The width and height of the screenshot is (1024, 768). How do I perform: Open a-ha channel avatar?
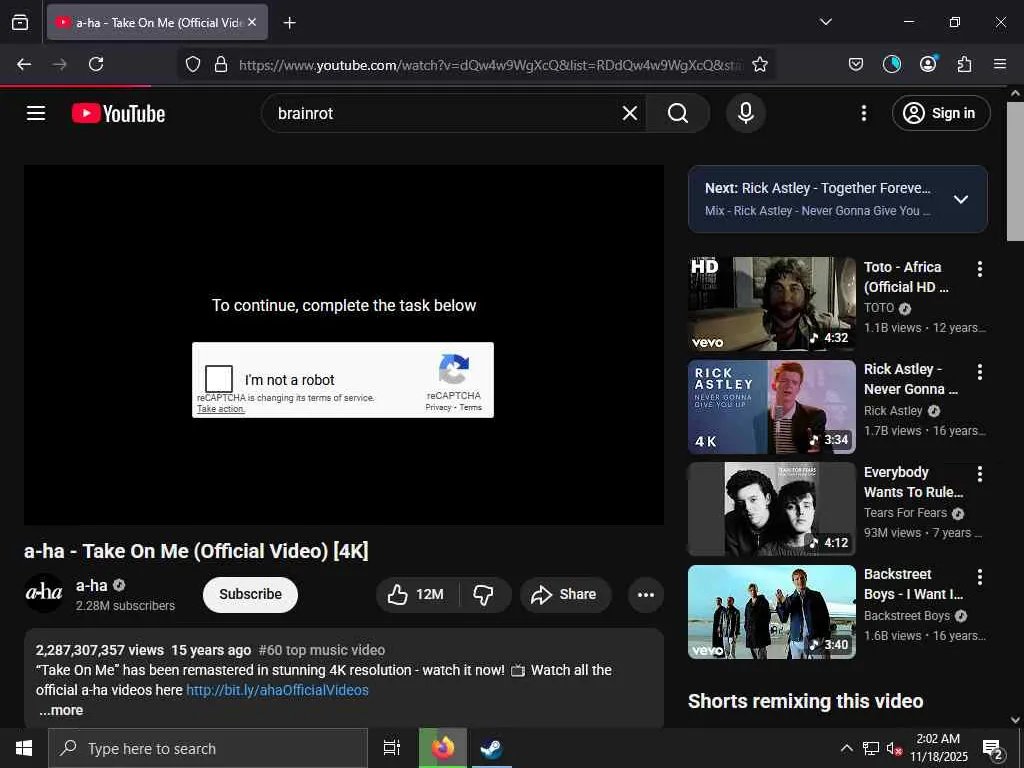pos(44,593)
